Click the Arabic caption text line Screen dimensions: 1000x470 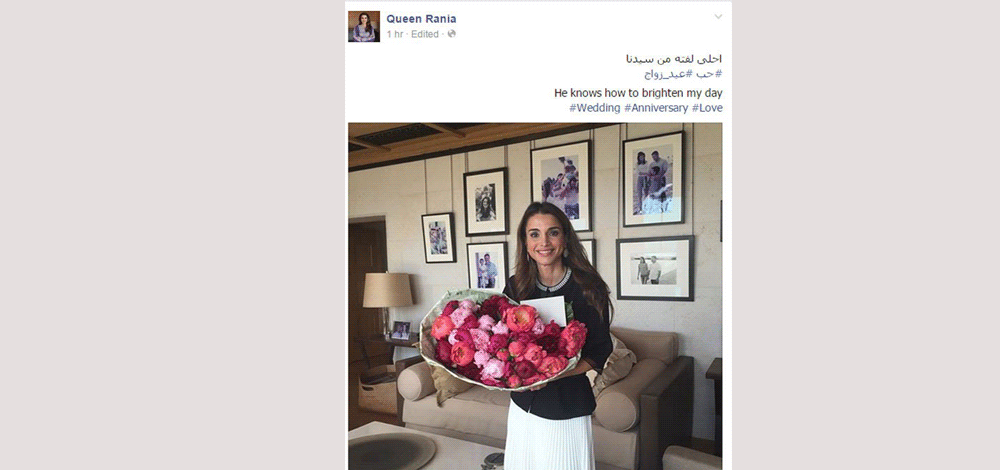click(x=674, y=59)
